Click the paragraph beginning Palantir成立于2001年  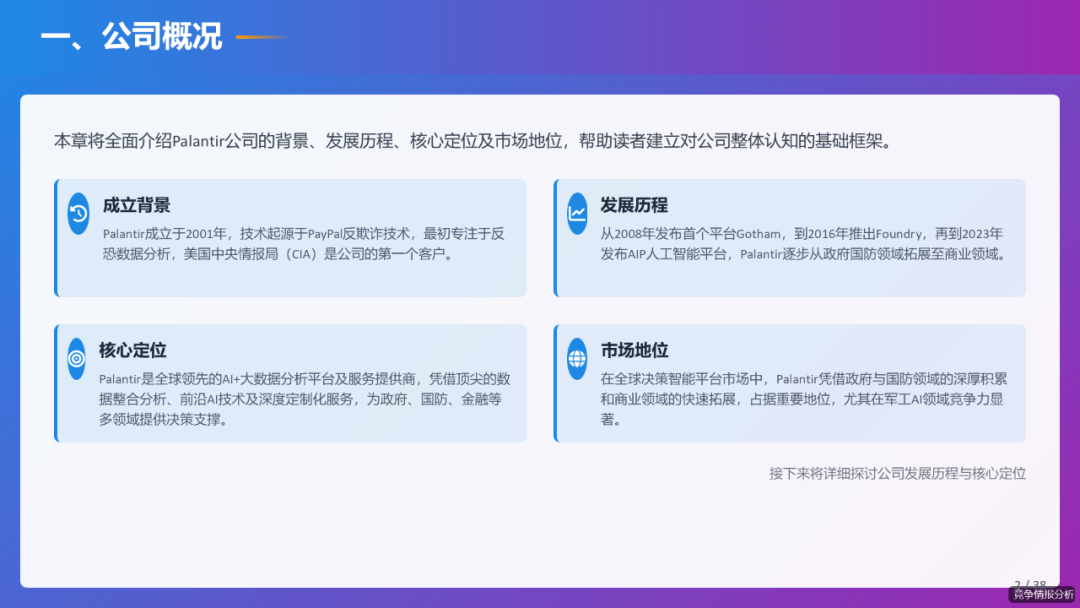pos(304,244)
